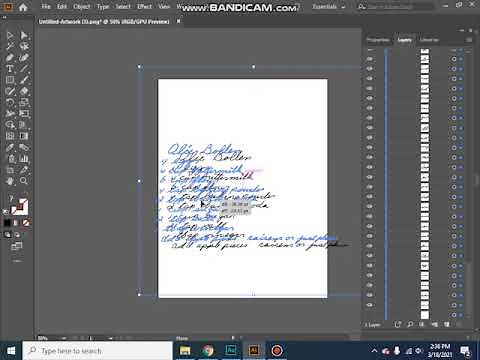This screenshot has height=360, width=480.
Task: Select the Eyedropper tool
Action: coord(10,147)
